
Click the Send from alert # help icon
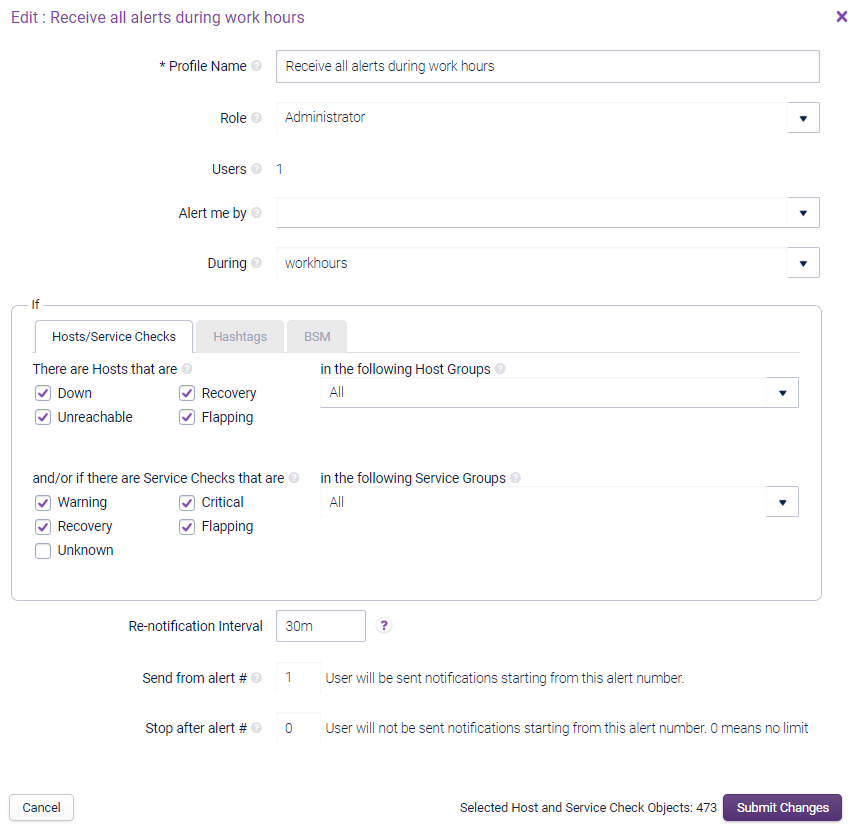[256, 677]
